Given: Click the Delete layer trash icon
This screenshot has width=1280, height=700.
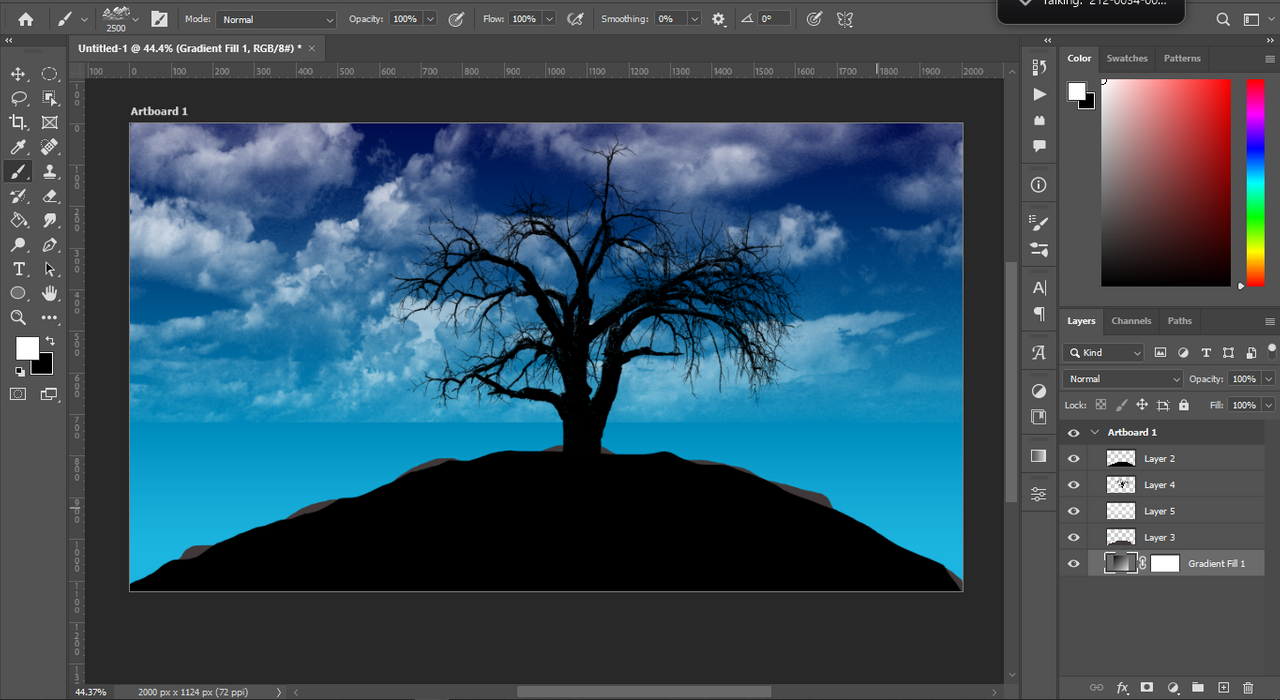Looking at the screenshot, I should pyautogui.click(x=1247, y=688).
